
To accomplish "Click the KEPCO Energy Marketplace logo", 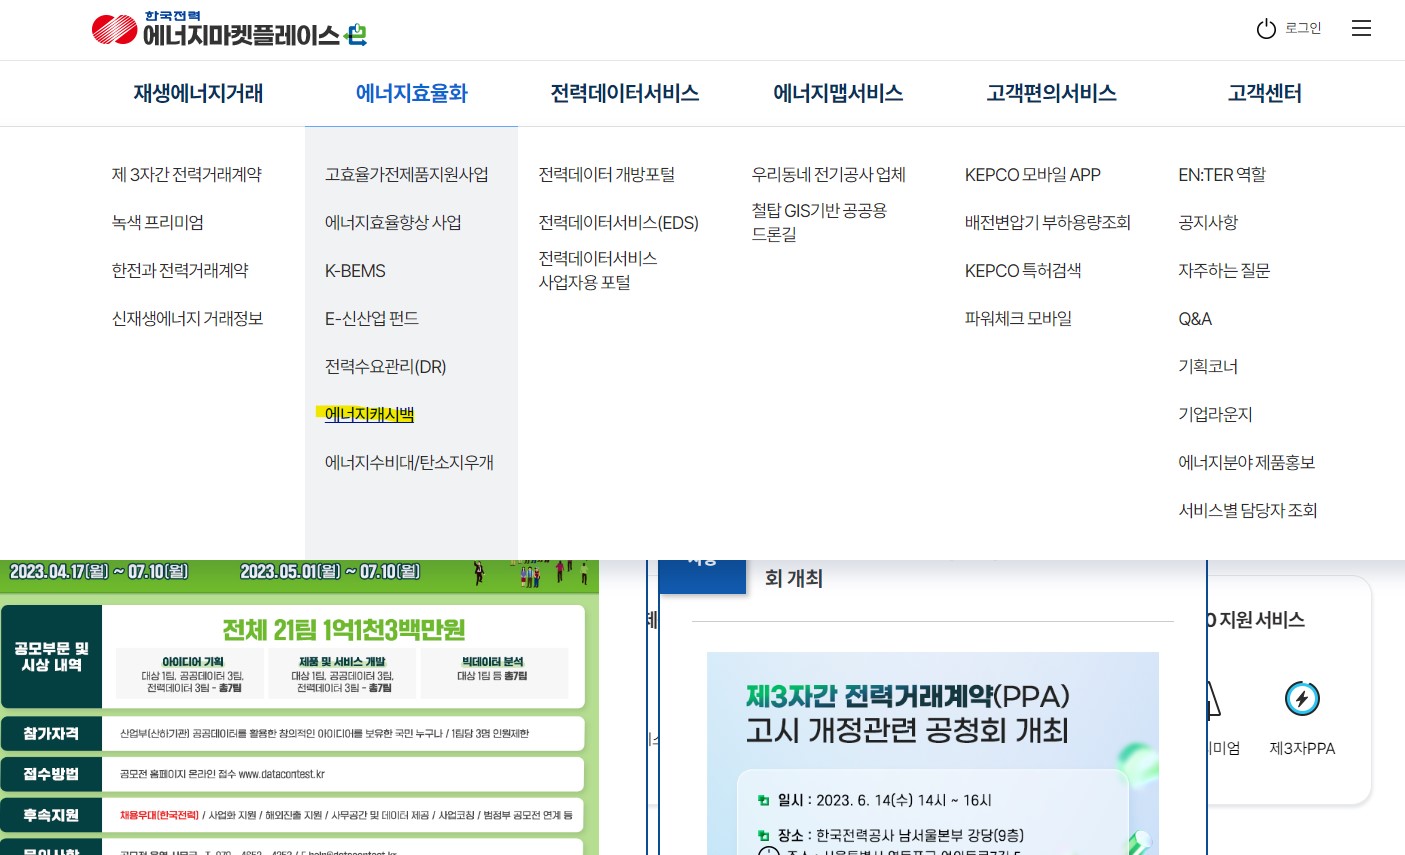I will (229, 30).
